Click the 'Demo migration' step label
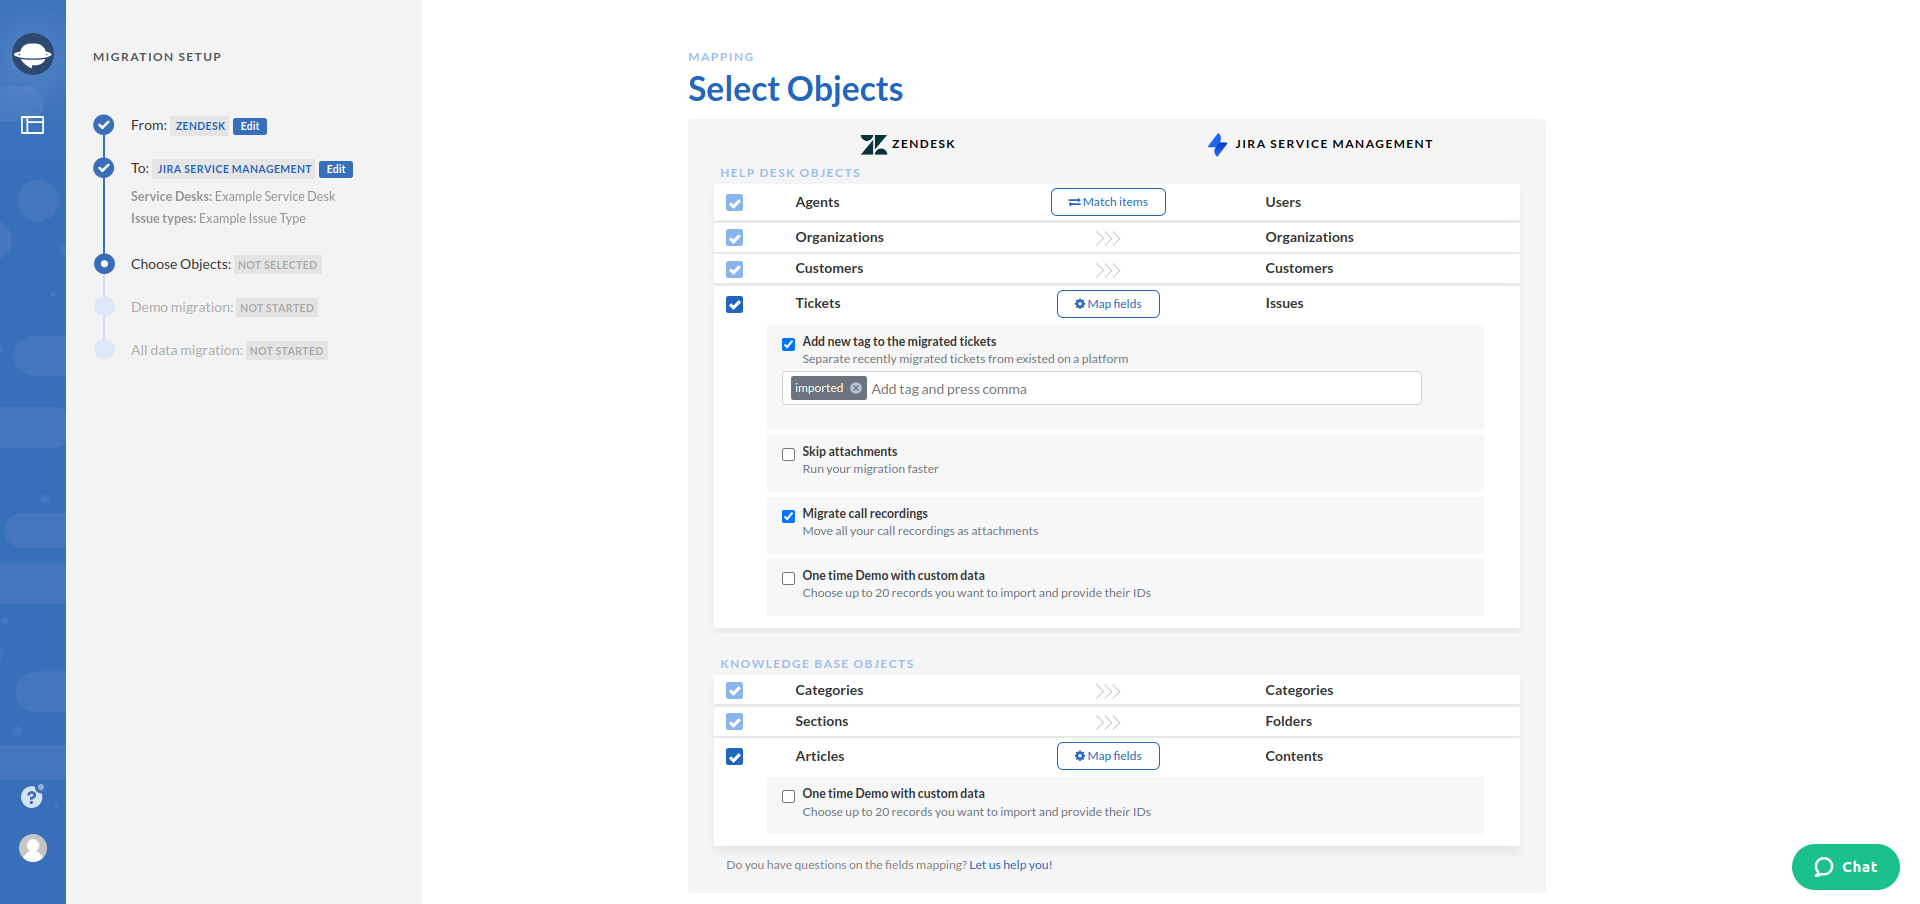 point(182,307)
